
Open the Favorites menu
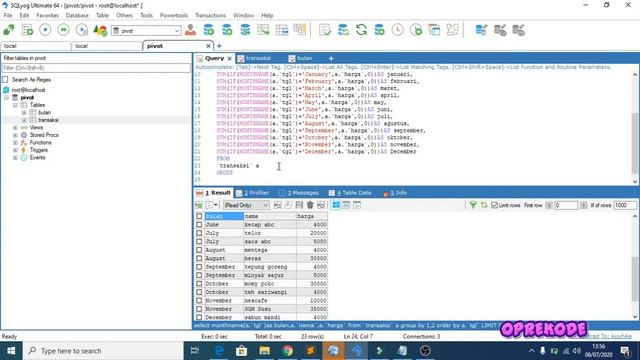[x=47, y=15]
